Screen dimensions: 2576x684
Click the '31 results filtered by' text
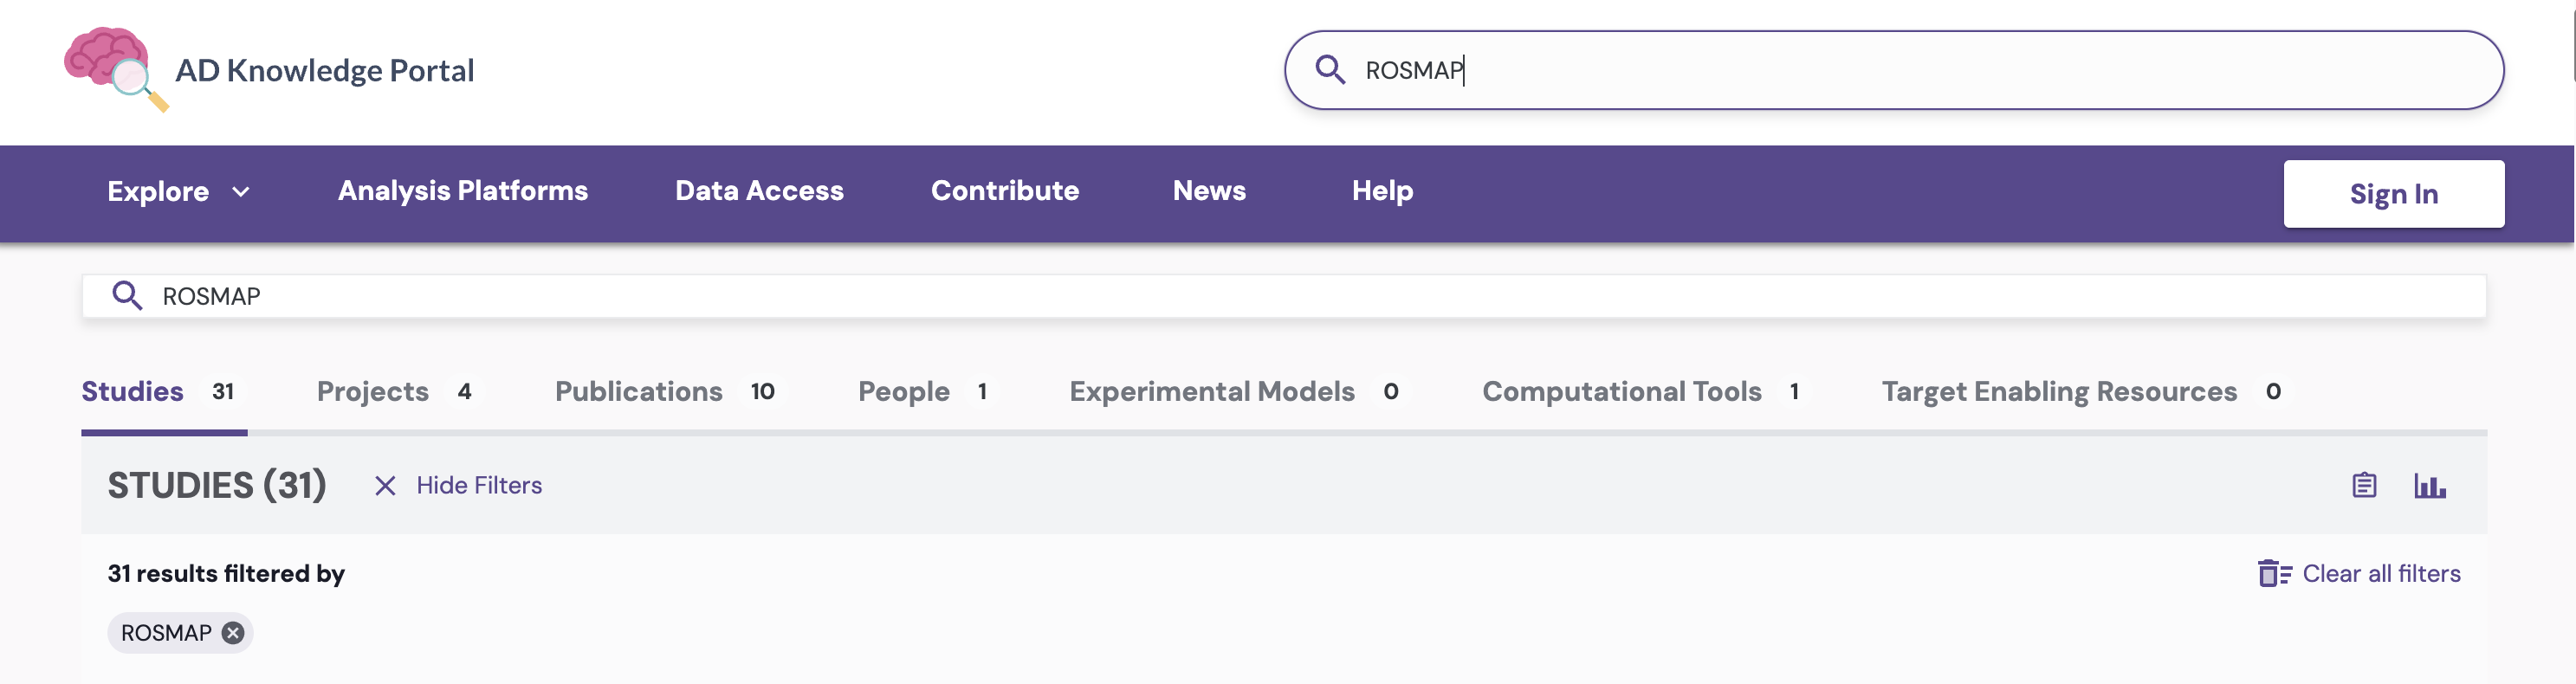tap(226, 573)
